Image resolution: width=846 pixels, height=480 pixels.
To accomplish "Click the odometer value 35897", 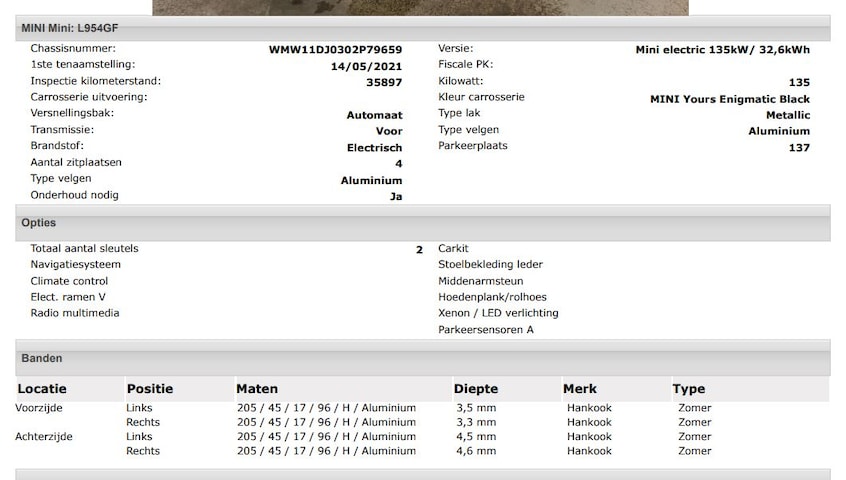I will click(384, 83).
